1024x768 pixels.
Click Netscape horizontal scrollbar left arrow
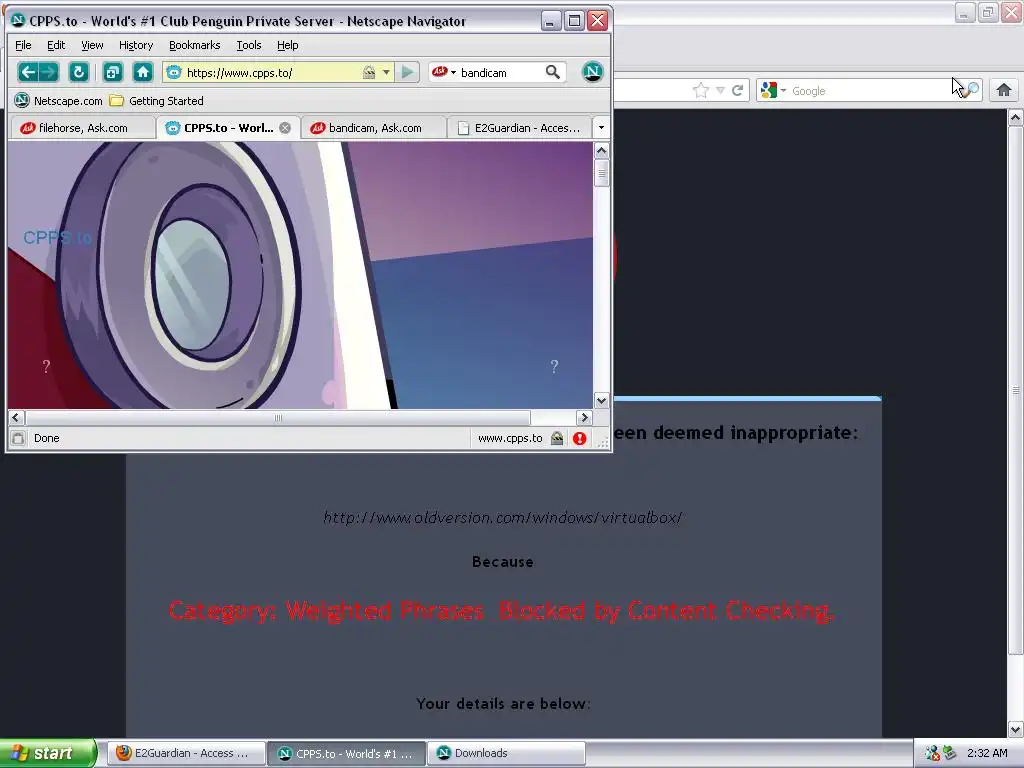click(16, 417)
